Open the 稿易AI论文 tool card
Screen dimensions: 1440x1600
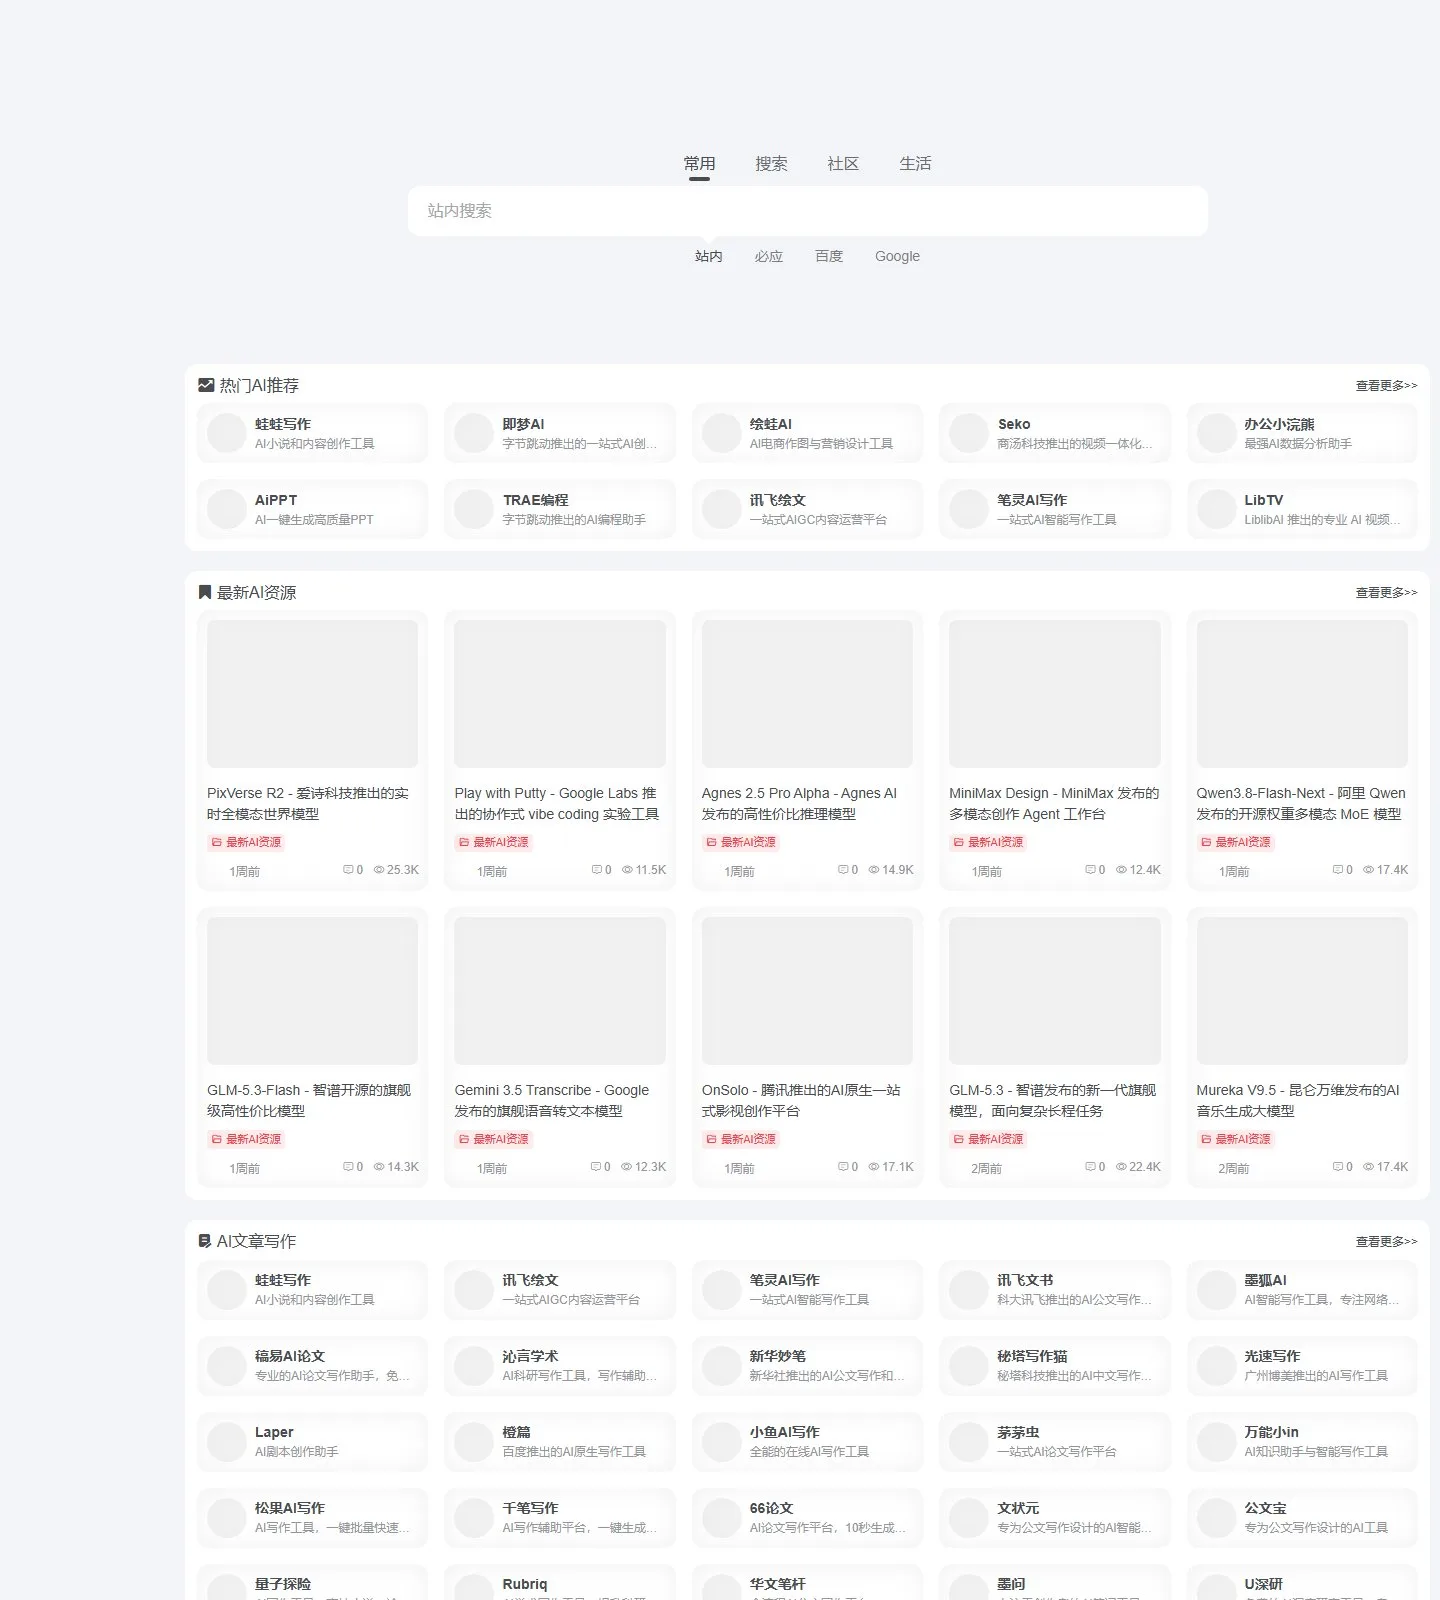tap(312, 1365)
